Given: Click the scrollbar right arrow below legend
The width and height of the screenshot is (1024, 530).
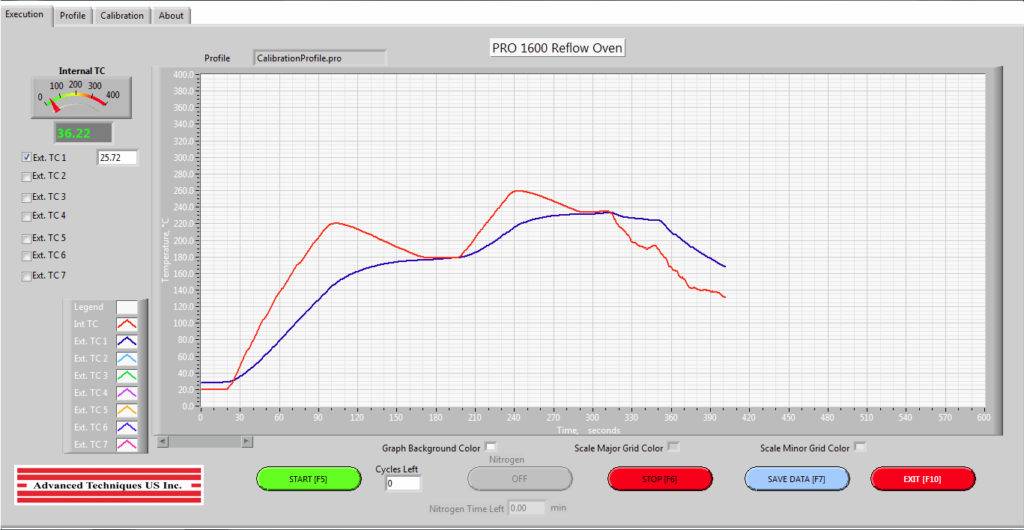Looking at the screenshot, I should click(247, 441).
